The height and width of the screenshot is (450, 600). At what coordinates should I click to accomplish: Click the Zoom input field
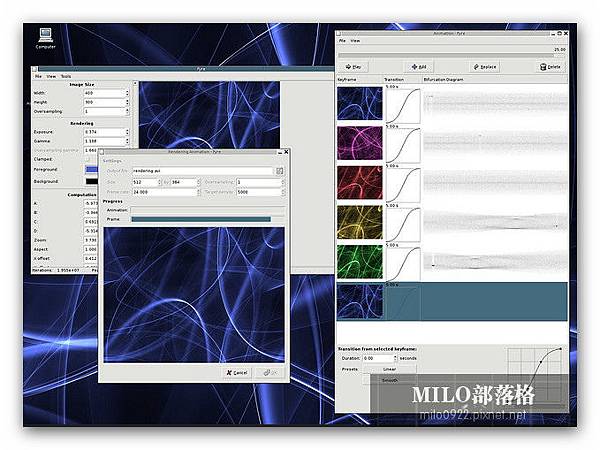[x=91, y=240]
